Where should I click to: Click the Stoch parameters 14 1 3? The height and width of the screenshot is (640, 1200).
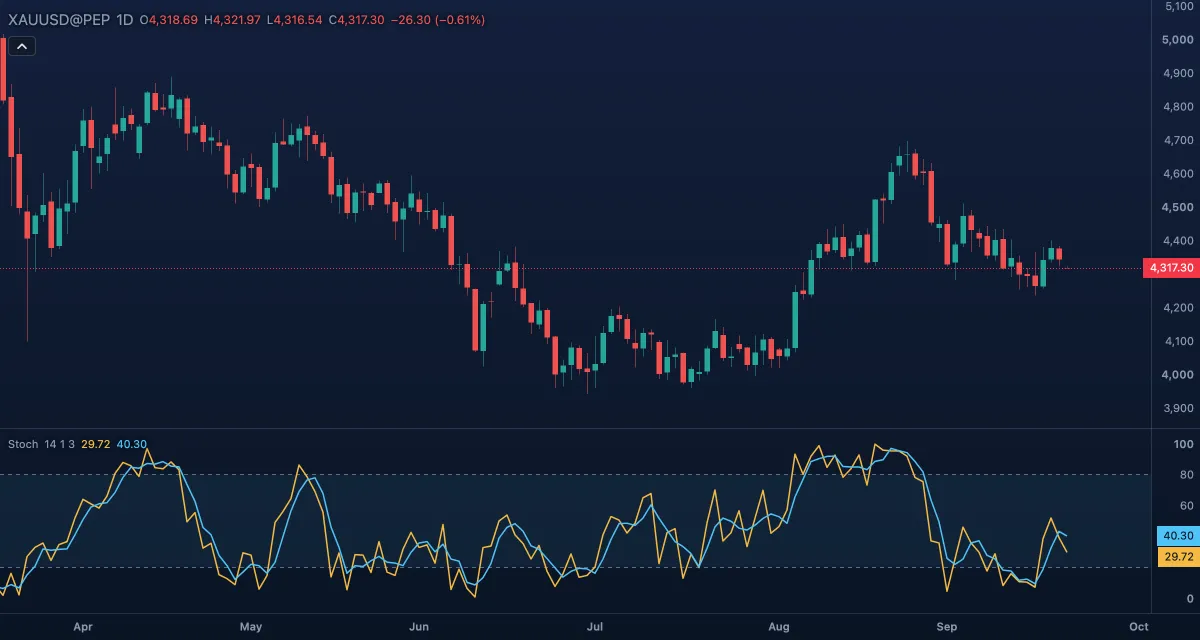tap(60, 444)
